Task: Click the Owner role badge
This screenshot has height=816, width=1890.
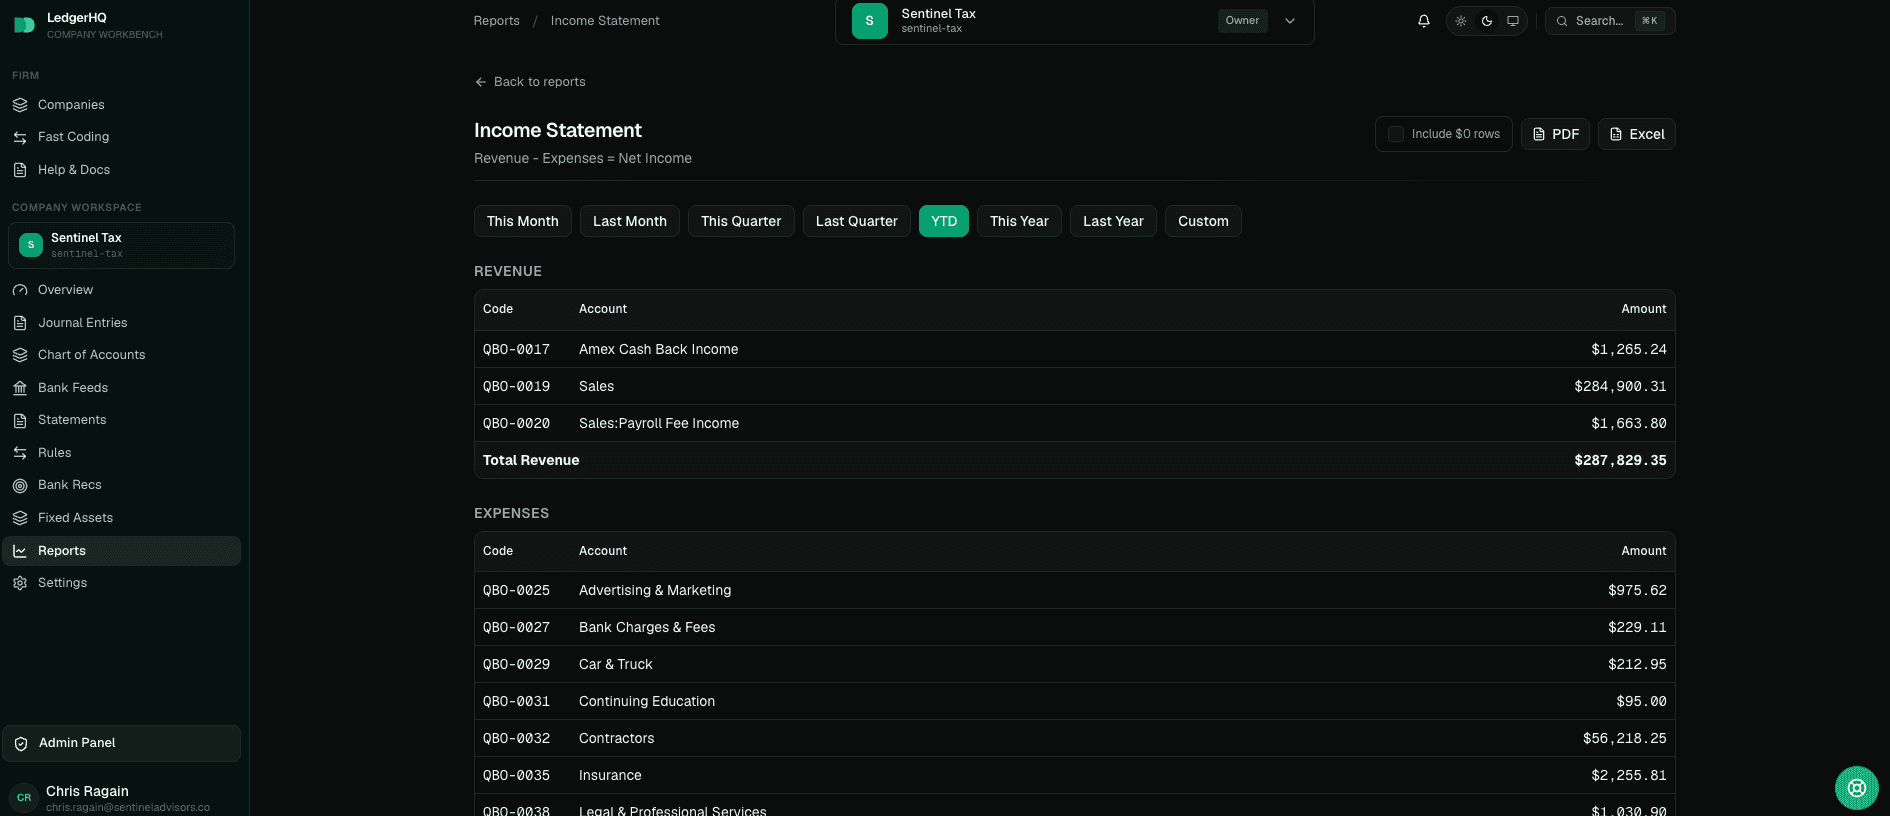Action: click(1242, 21)
